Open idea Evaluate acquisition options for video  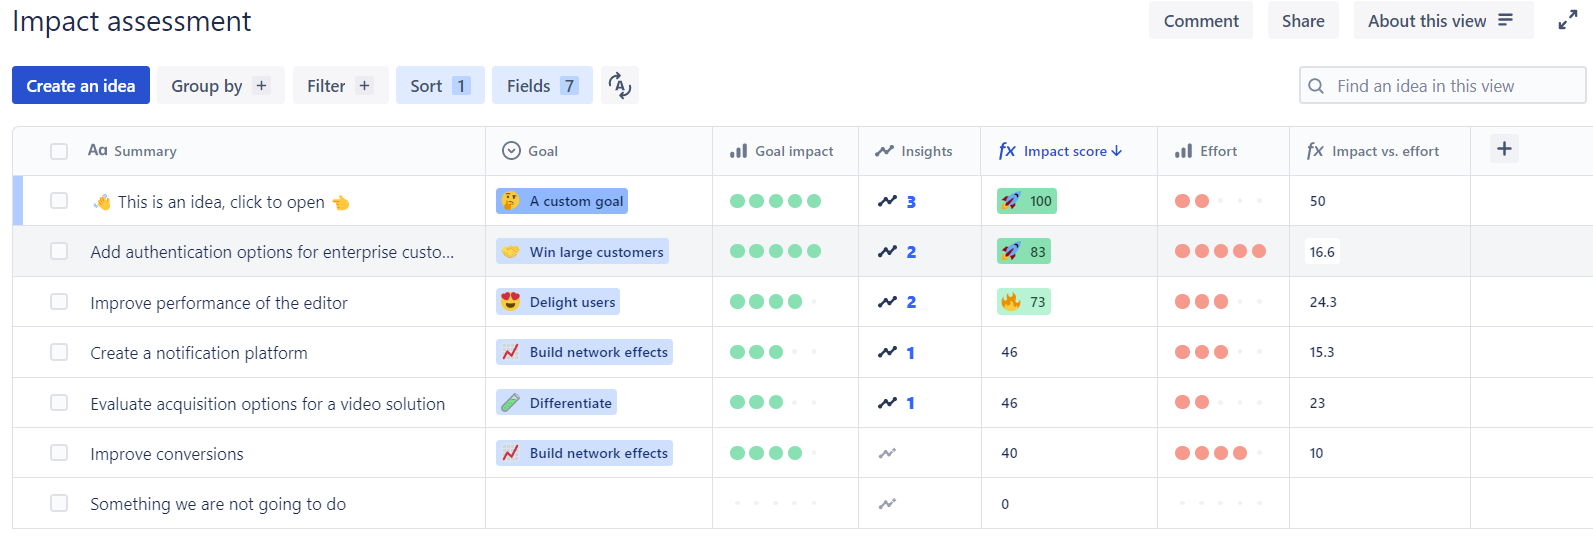(268, 404)
